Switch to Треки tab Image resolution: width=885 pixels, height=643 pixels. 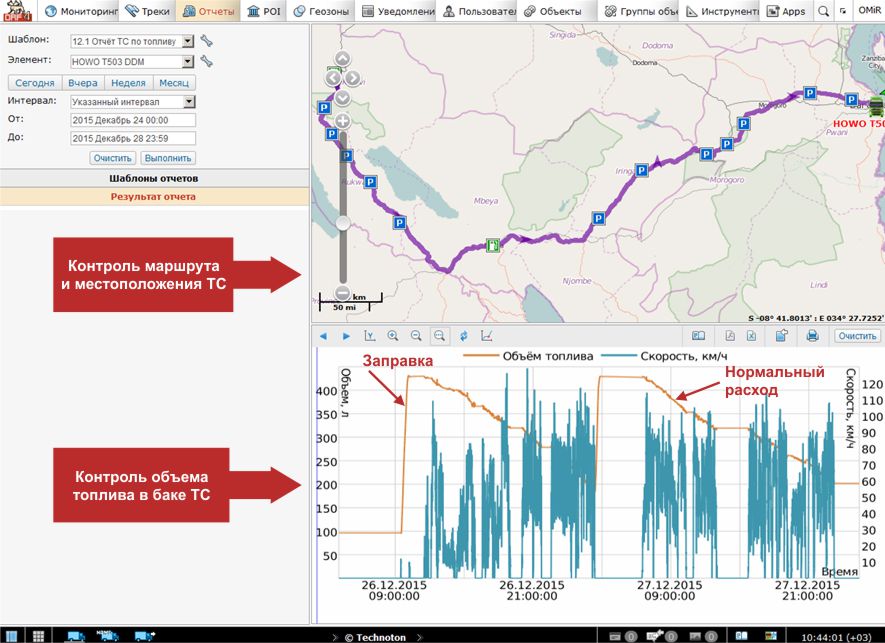click(x=148, y=11)
